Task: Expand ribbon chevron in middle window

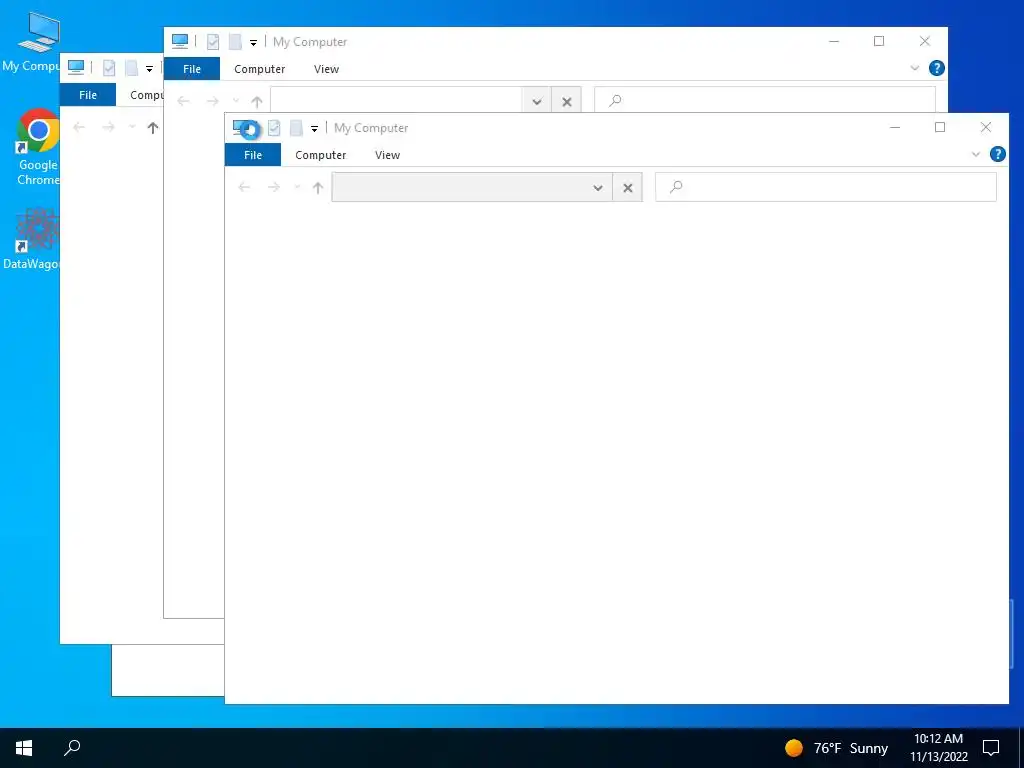Action: pos(914,69)
